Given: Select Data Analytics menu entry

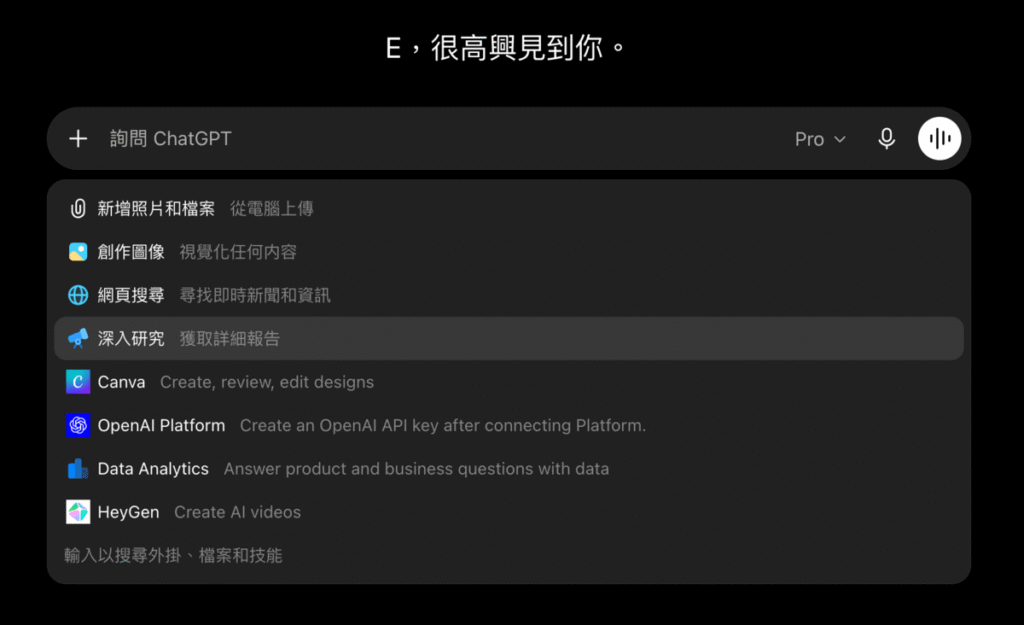Looking at the screenshot, I should click(509, 469).
